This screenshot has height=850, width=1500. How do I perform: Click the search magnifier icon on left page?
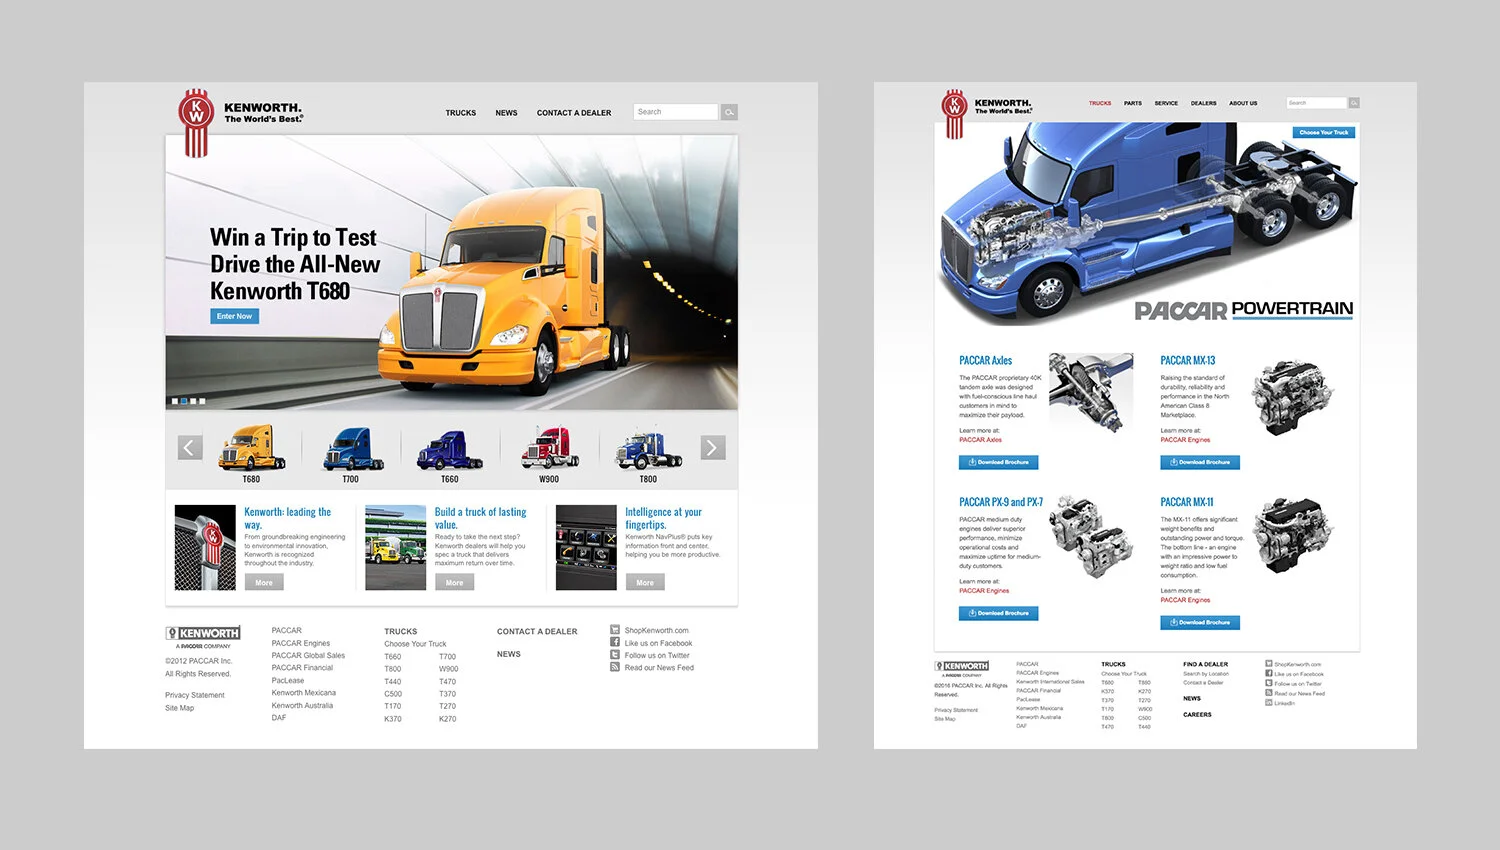coord(730,112)
